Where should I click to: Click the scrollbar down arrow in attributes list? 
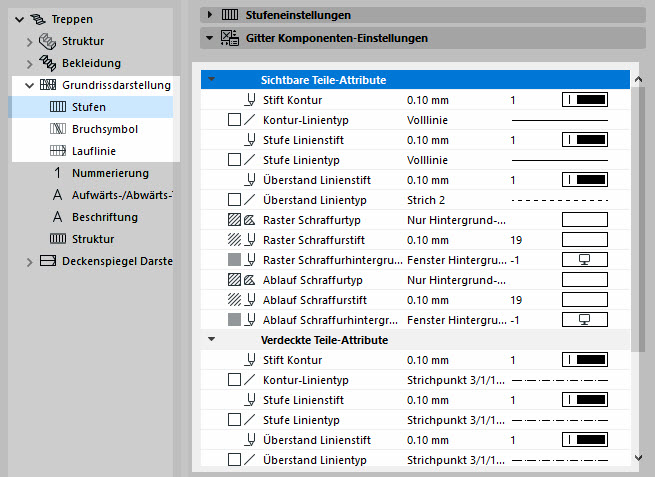(639, 457)
